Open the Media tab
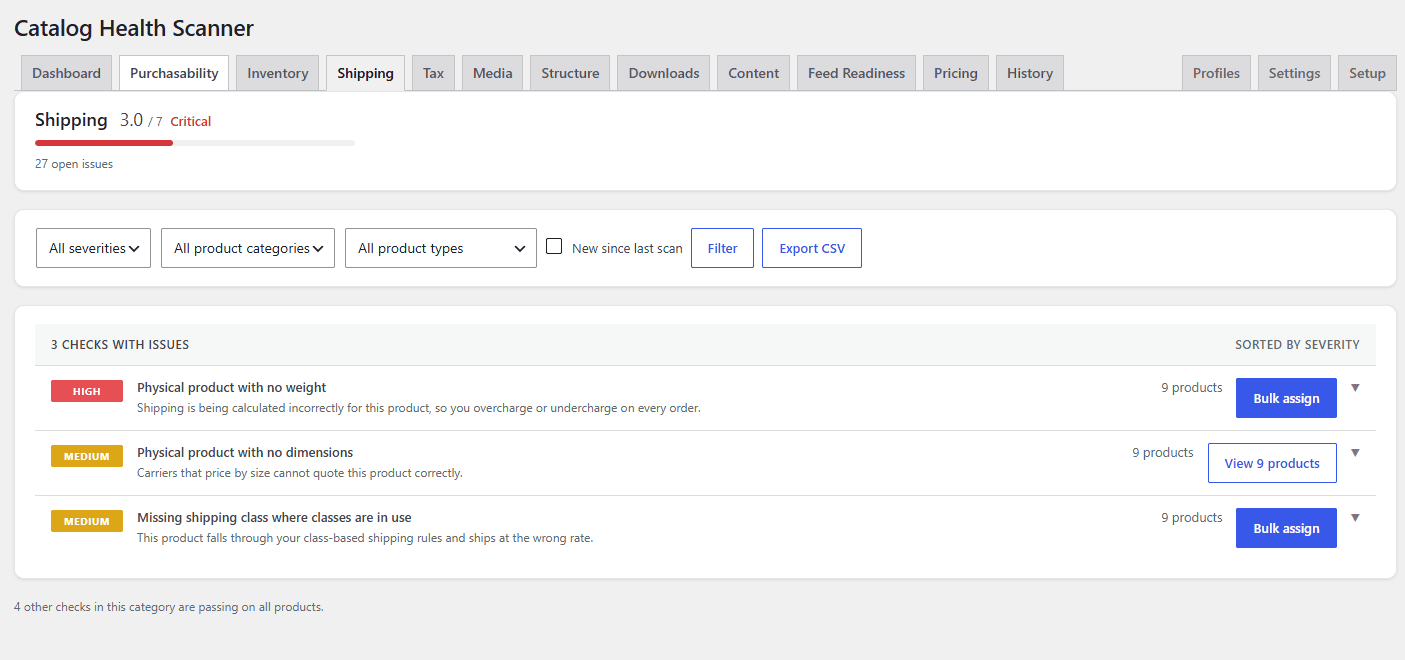1405x660 pixels. point(492,73)
